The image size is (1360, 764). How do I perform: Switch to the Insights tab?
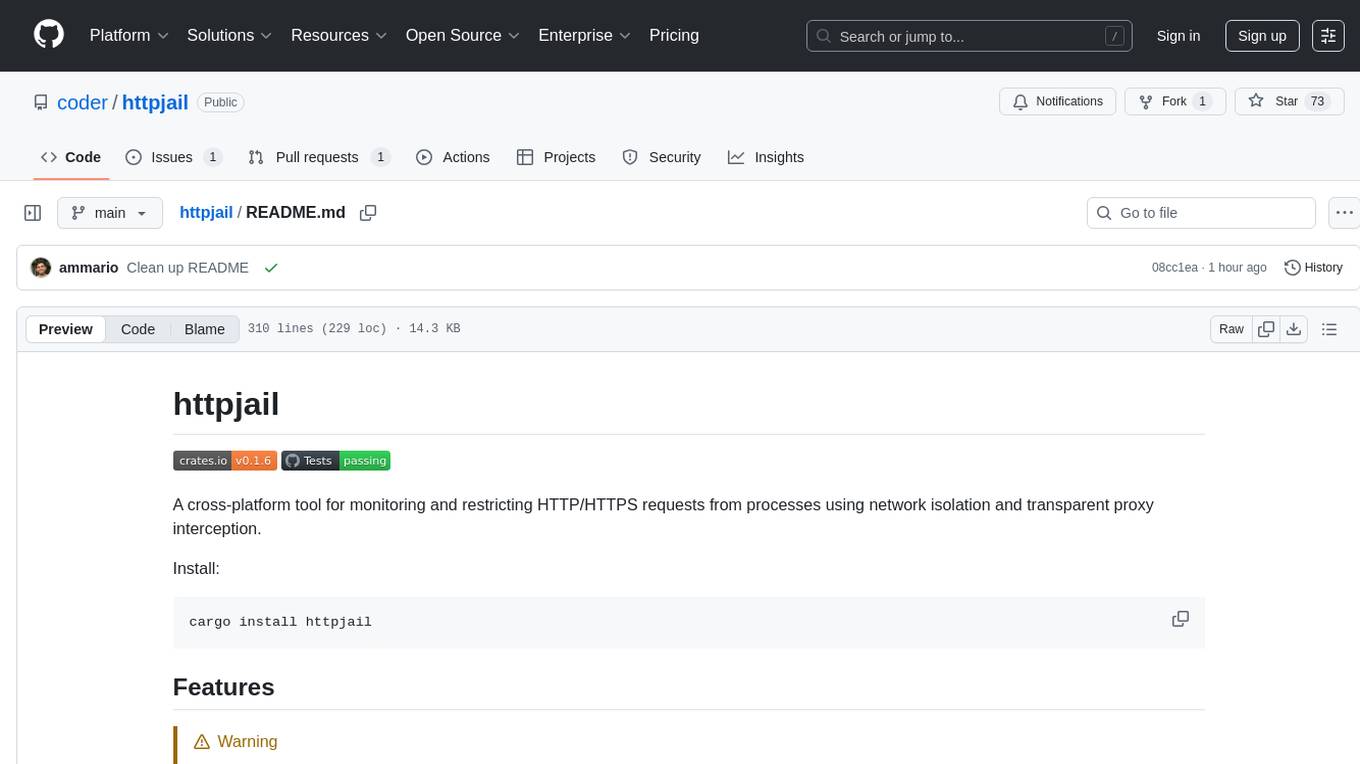tap(766, 157)
